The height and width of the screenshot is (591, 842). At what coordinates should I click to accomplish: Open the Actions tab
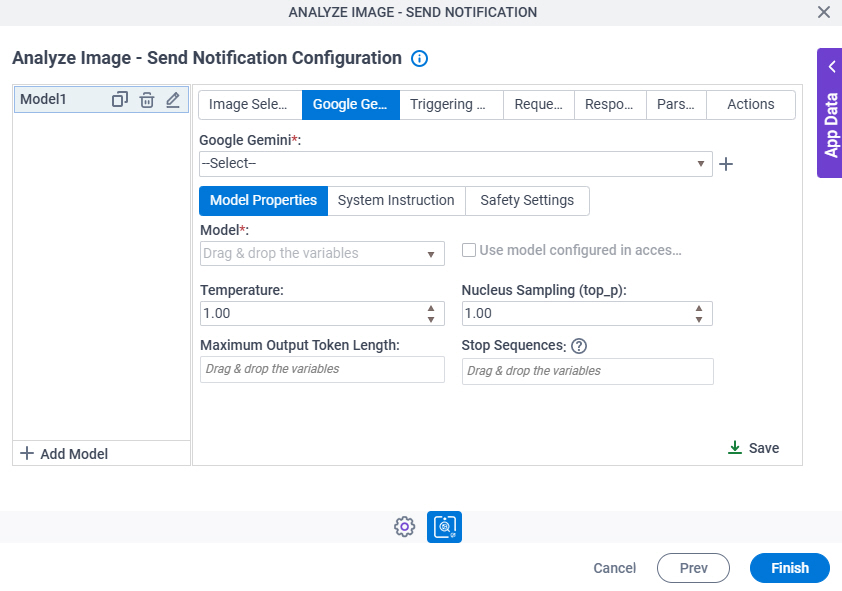point(751,105)
